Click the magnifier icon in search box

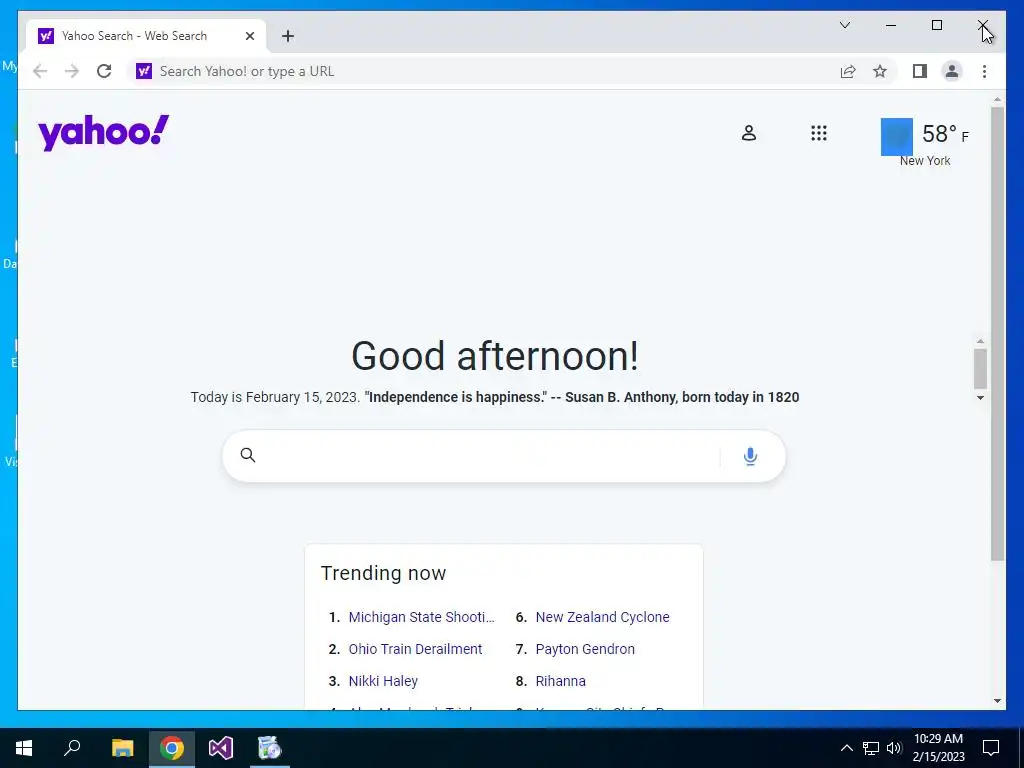(248, 455)
